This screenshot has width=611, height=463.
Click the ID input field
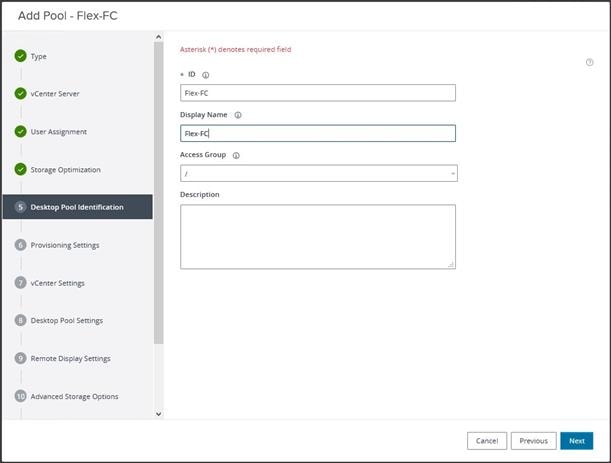[318, 93]
